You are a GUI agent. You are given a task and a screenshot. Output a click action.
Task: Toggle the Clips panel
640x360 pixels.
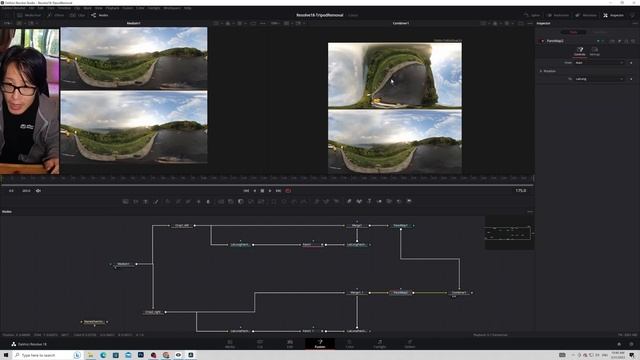point(78,15)
